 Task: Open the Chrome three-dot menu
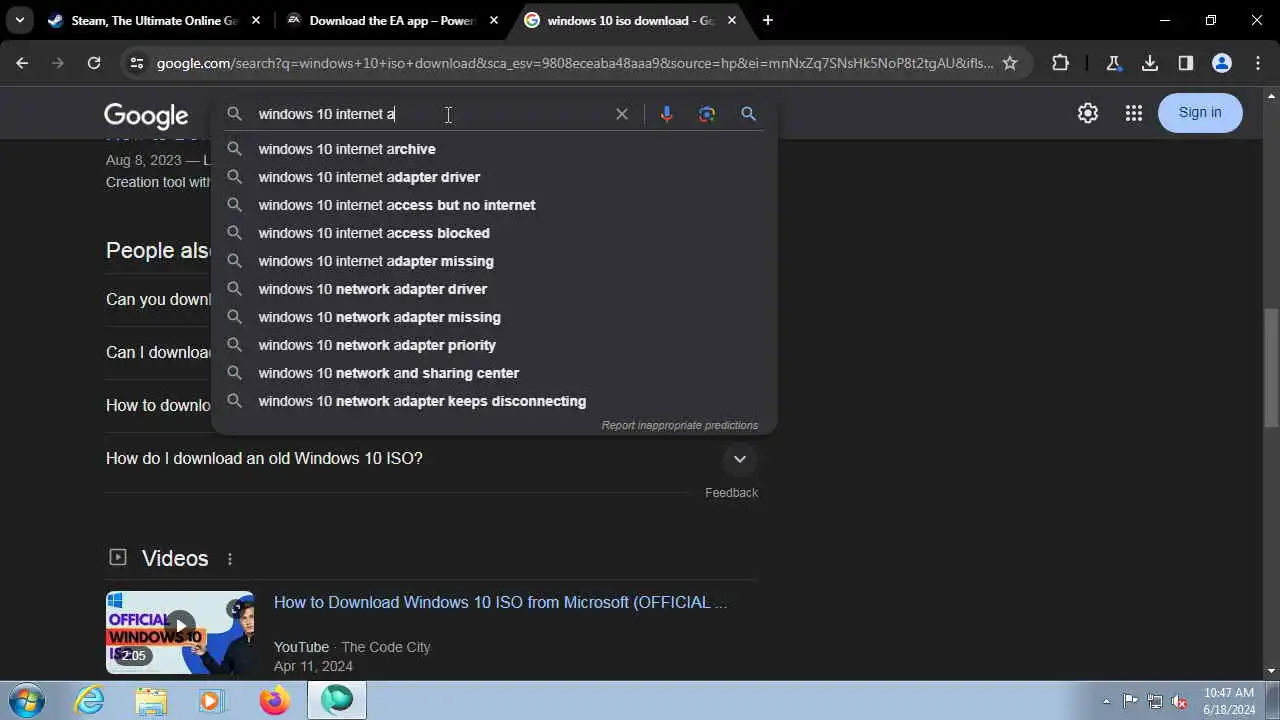(x=1257, y=63)
